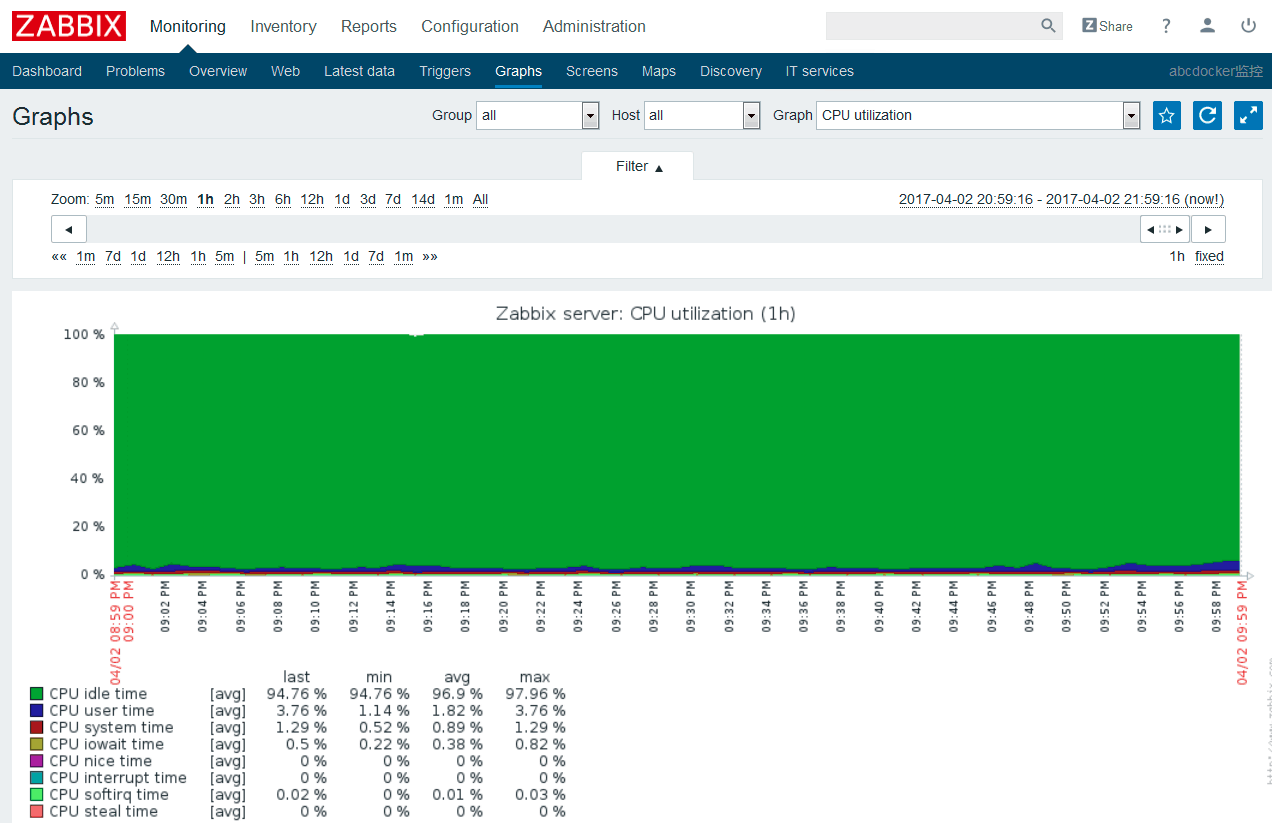Switch to the Latest data tab
This screenshot has width=1272, height=823.
[x=359, y=71]
